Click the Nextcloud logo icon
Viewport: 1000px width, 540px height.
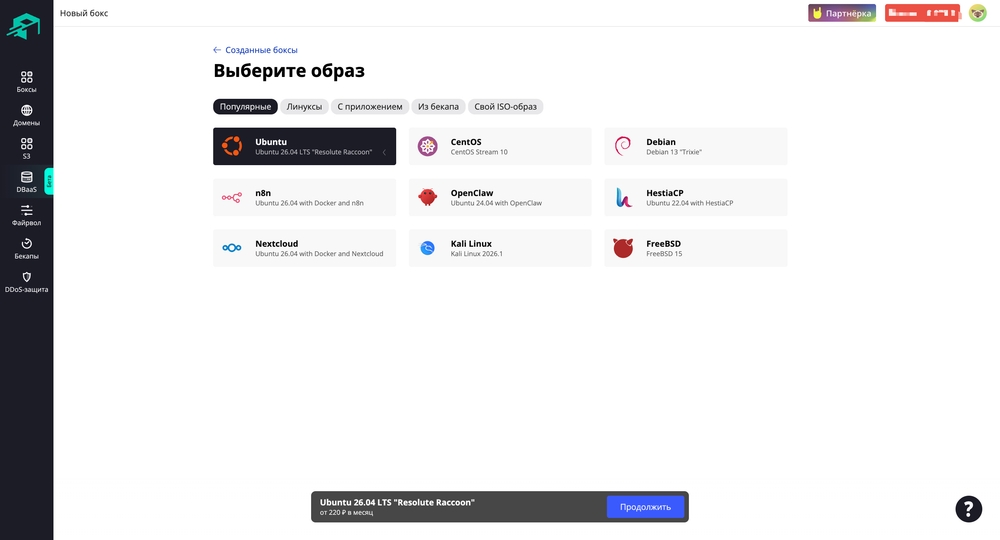pos(232,248)
